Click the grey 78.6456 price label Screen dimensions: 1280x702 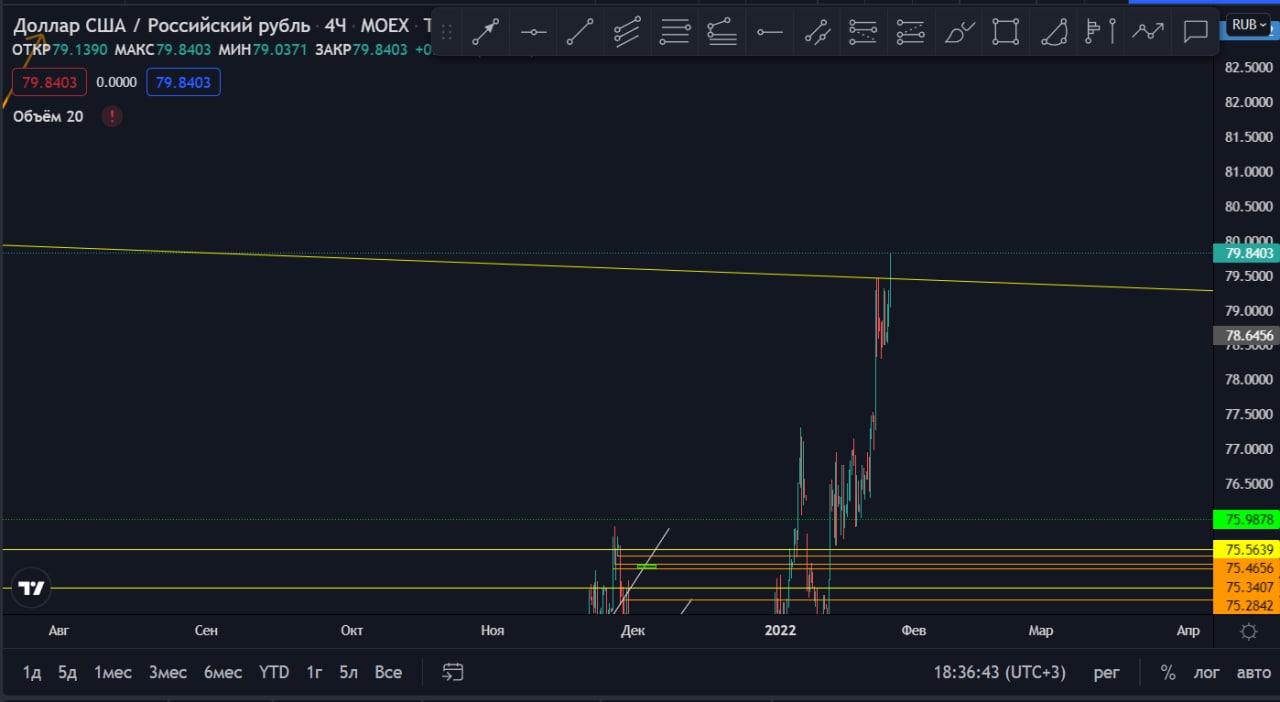tap(1247, 336)
